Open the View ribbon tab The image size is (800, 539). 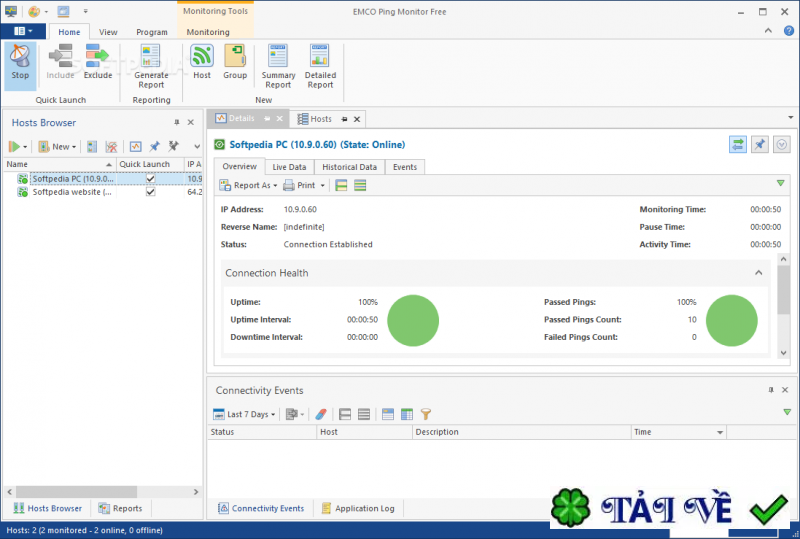coord(108,32)
